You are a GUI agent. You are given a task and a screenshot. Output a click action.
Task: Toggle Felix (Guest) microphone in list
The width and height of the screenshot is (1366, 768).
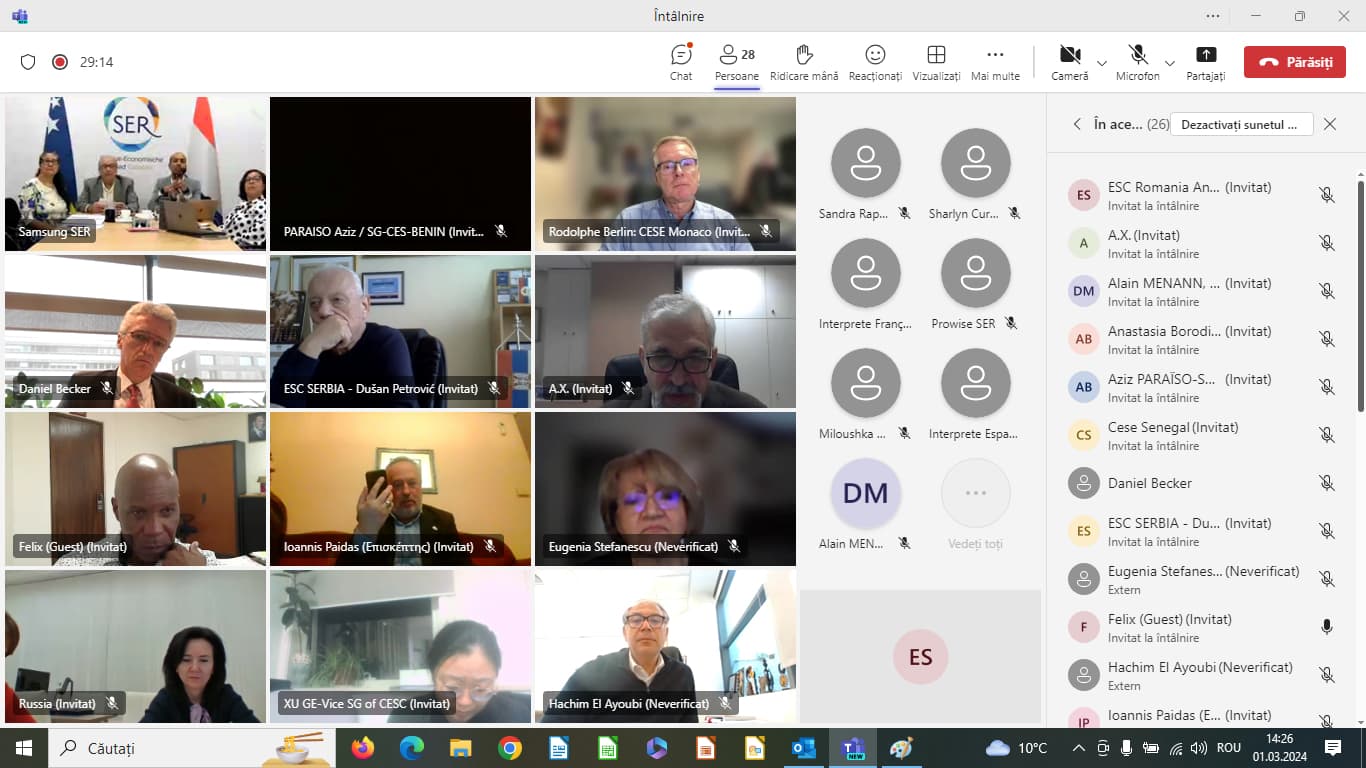1326,627
